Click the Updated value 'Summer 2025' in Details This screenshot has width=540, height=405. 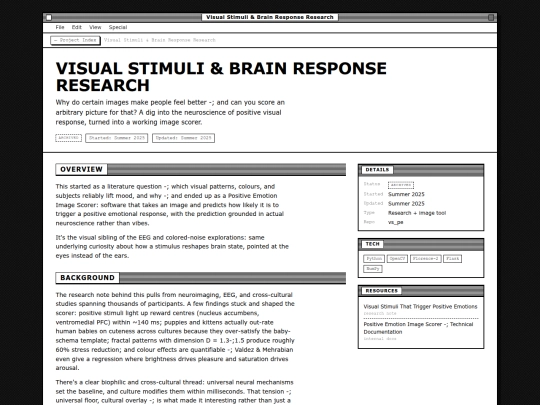coord(406,204)
